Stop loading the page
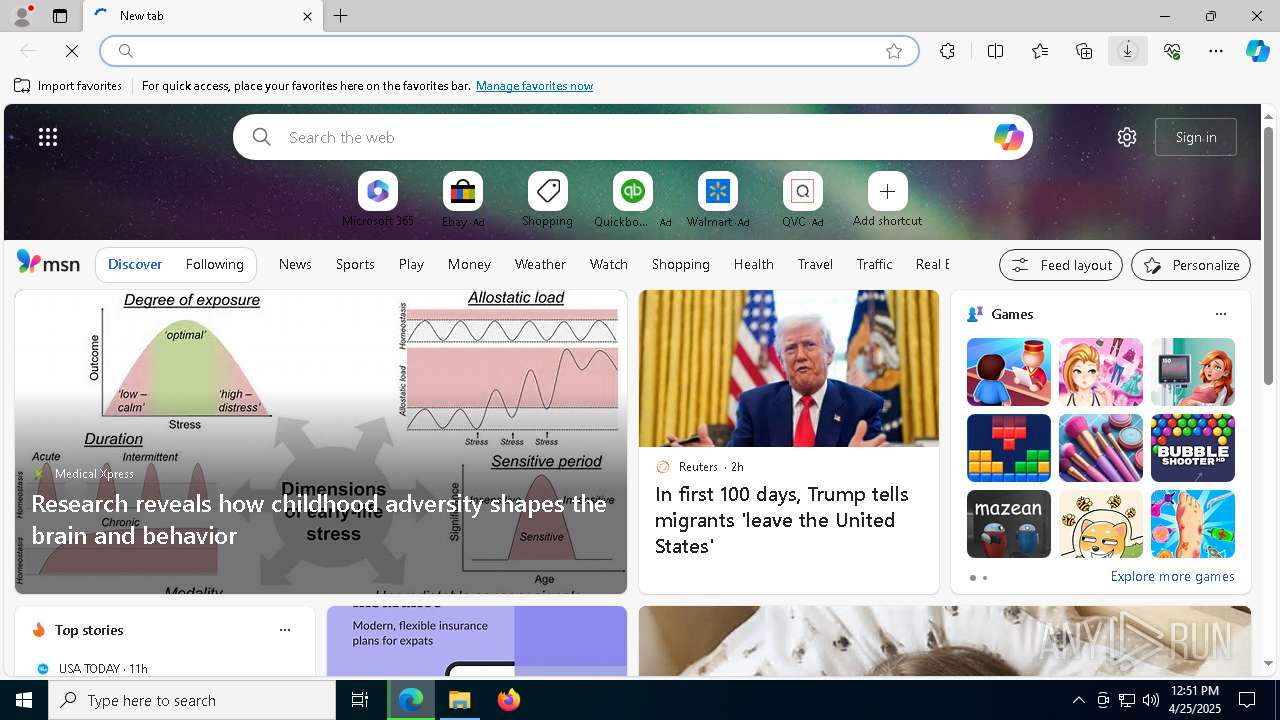This screenshot has width=1280, height=720. coord(72,51)
